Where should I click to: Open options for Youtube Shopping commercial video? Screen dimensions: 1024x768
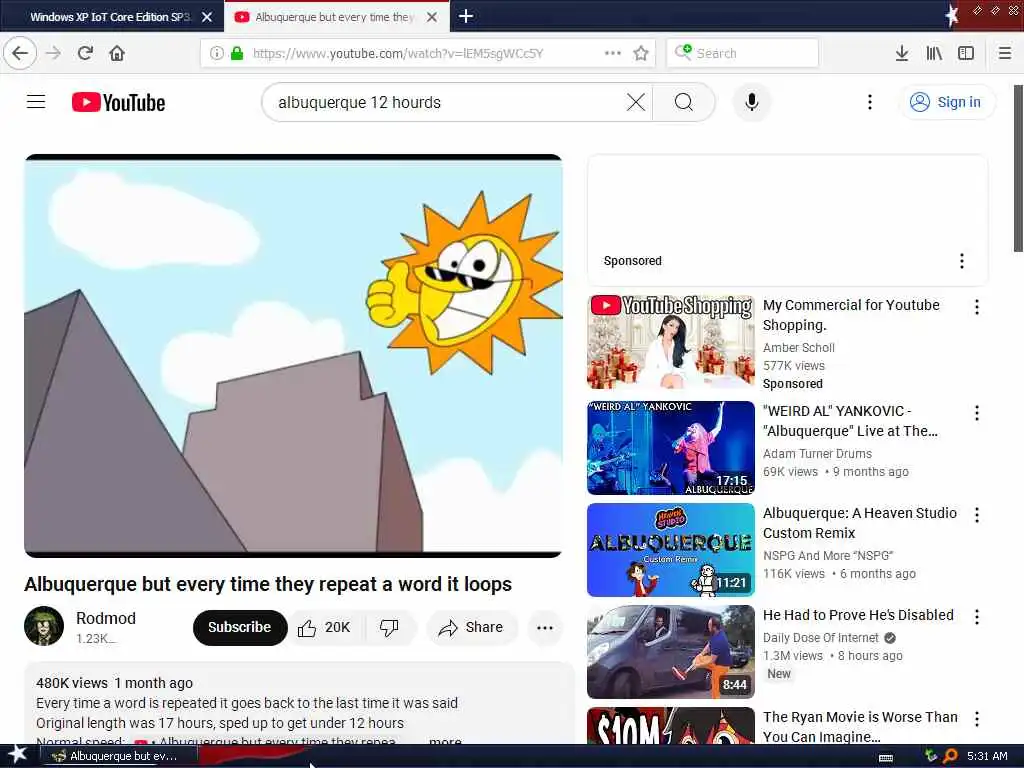point(976,307)
